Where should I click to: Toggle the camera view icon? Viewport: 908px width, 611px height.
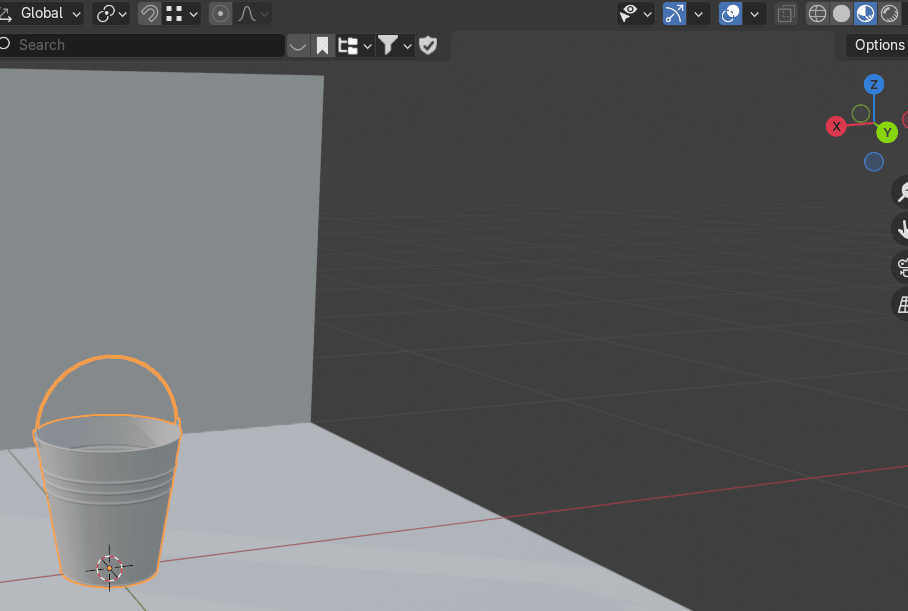coord(901,267)
